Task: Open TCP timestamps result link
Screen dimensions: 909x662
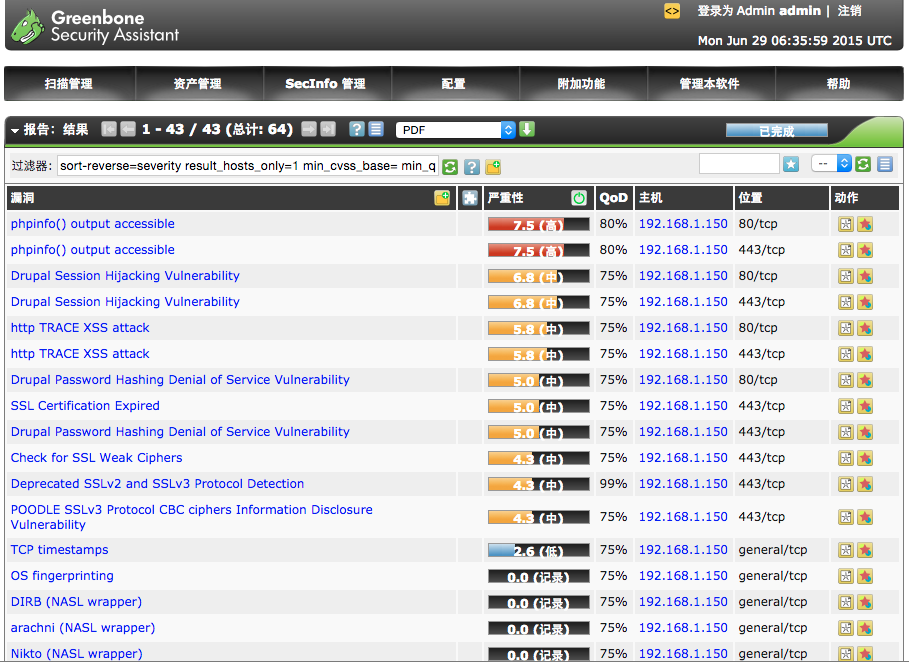Action: coord(59,550)
